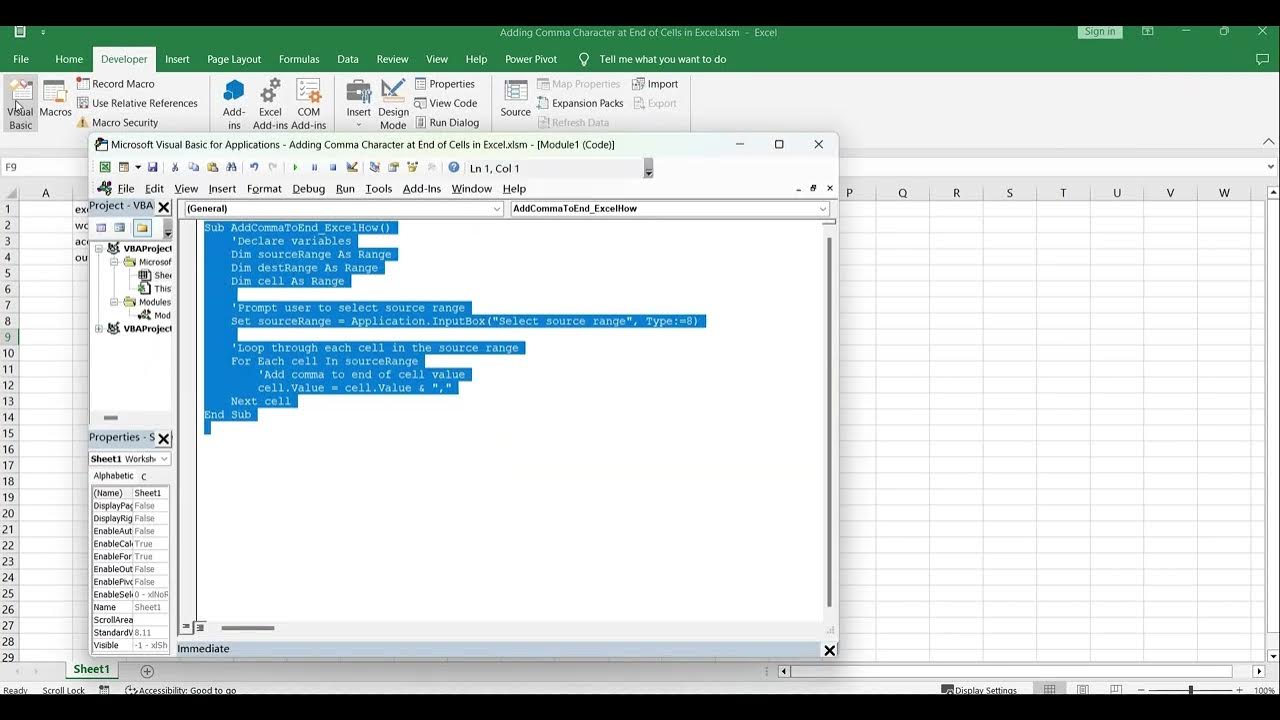Collapse the Modules folder node
This screenshot has height=720, width=1280.
pos(115,302)
